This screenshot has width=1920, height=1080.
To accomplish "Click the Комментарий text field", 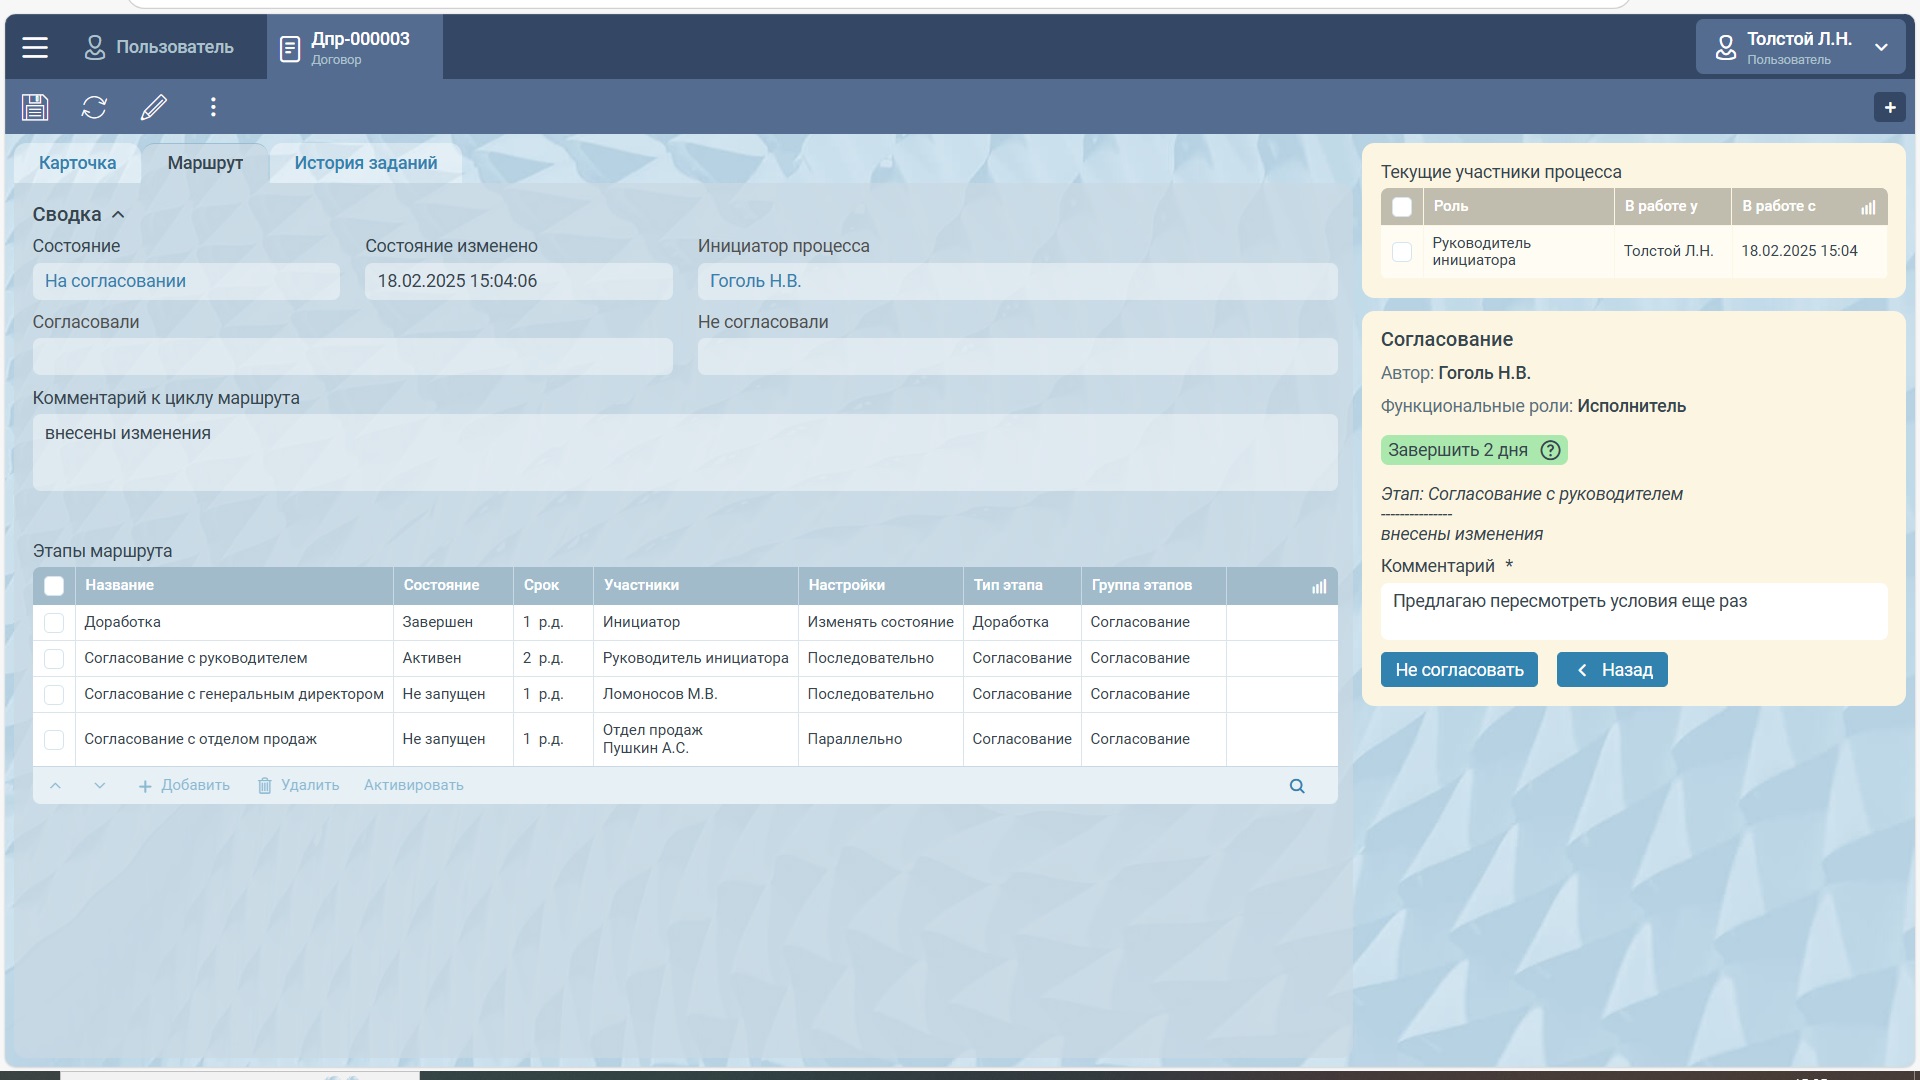I will tap(1633, 611).
